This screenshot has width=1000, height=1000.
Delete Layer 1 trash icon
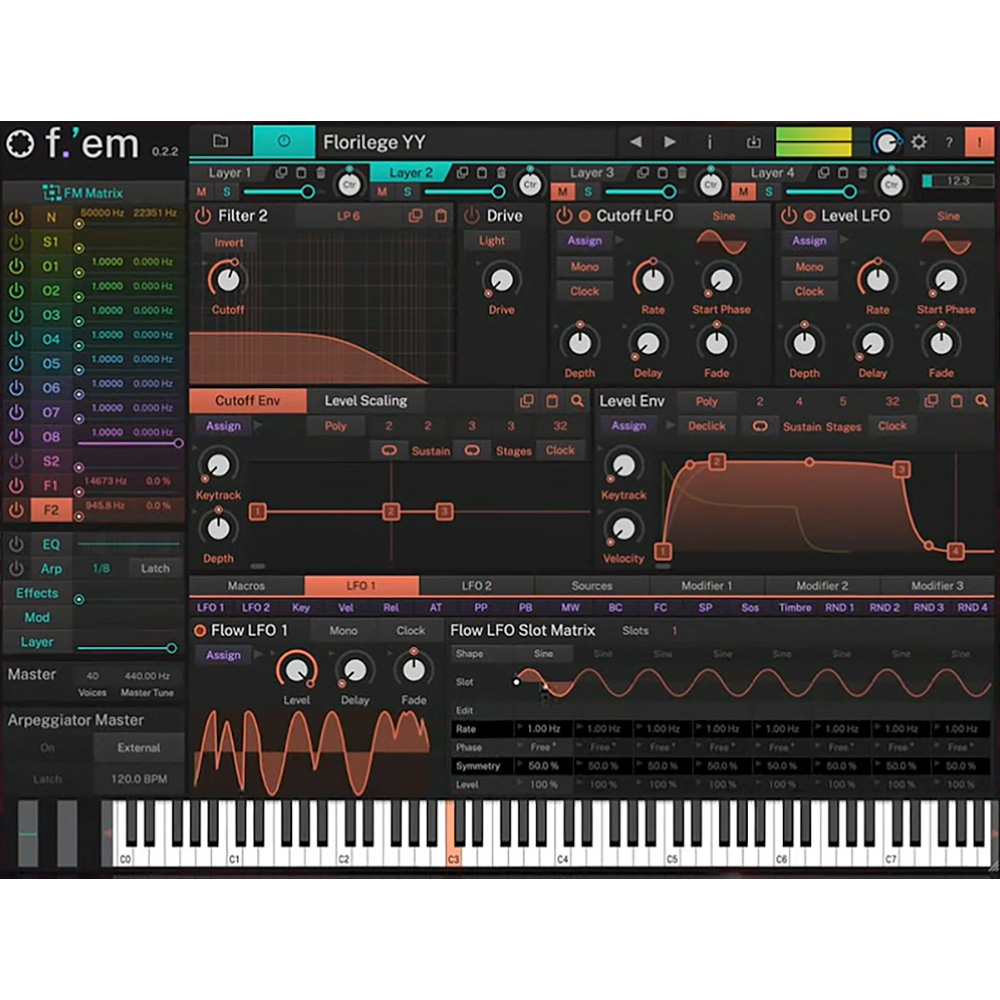tap(321, 172)
